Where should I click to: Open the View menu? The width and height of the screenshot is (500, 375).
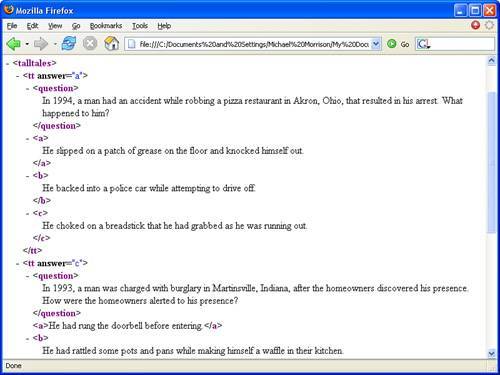point(55,26)
